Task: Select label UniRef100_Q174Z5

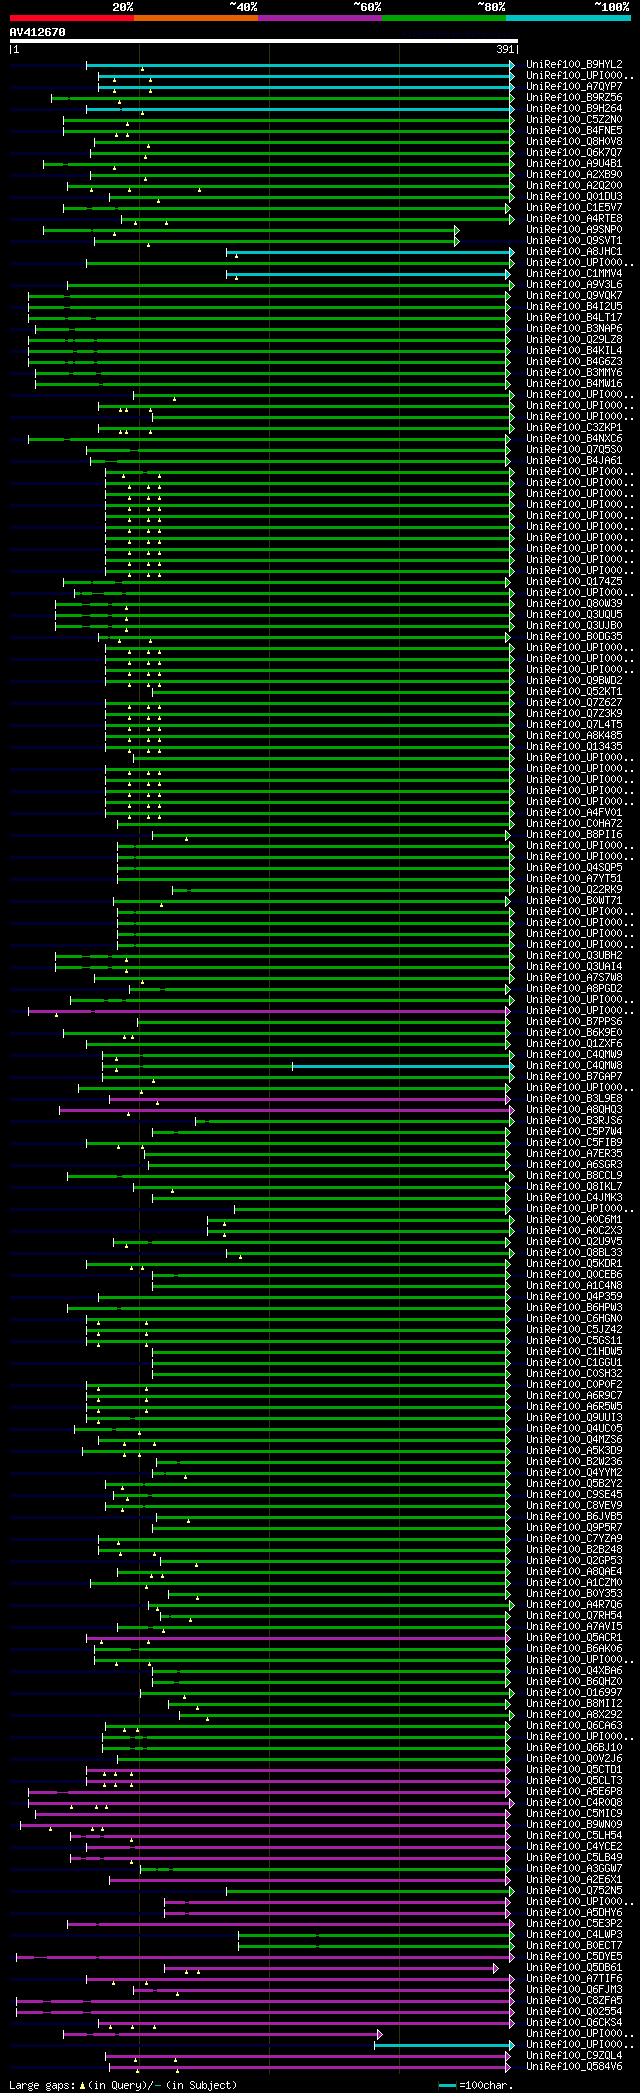Action: click(x=574, y=582)
